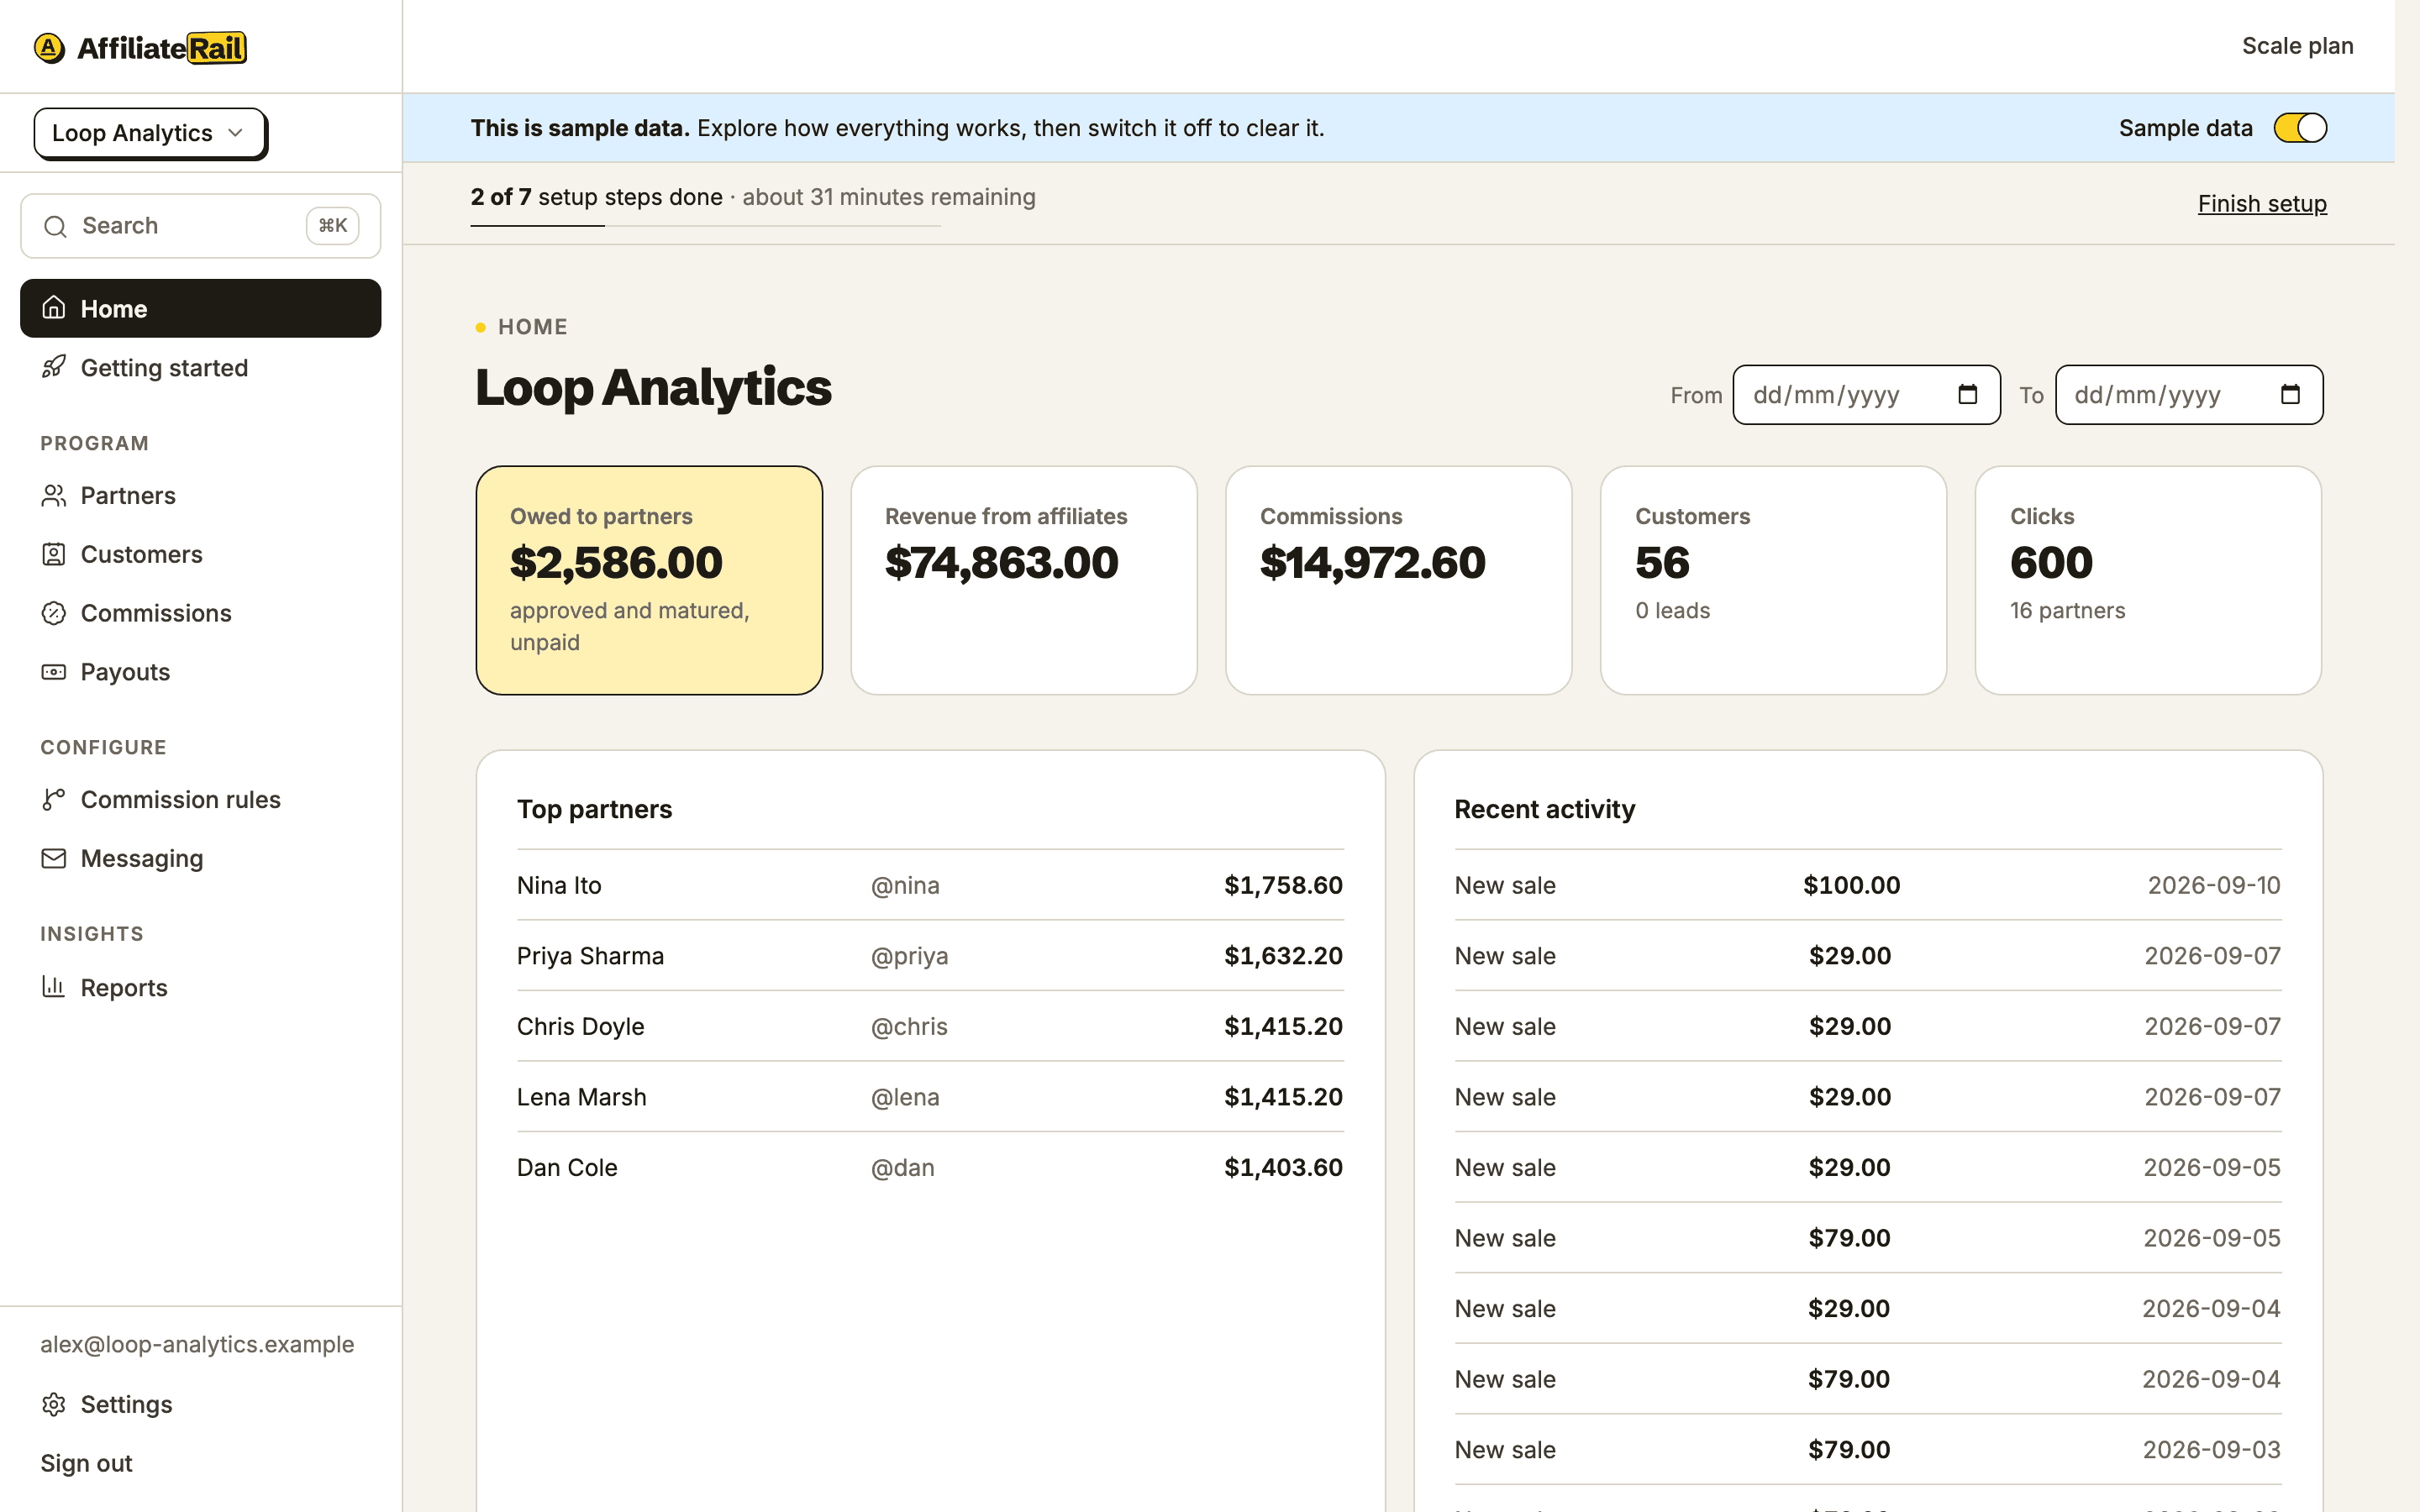The width and height of the screenshot is (2420, 1512).
Task: Click the Finish setup link
Action: (2262, 204)
